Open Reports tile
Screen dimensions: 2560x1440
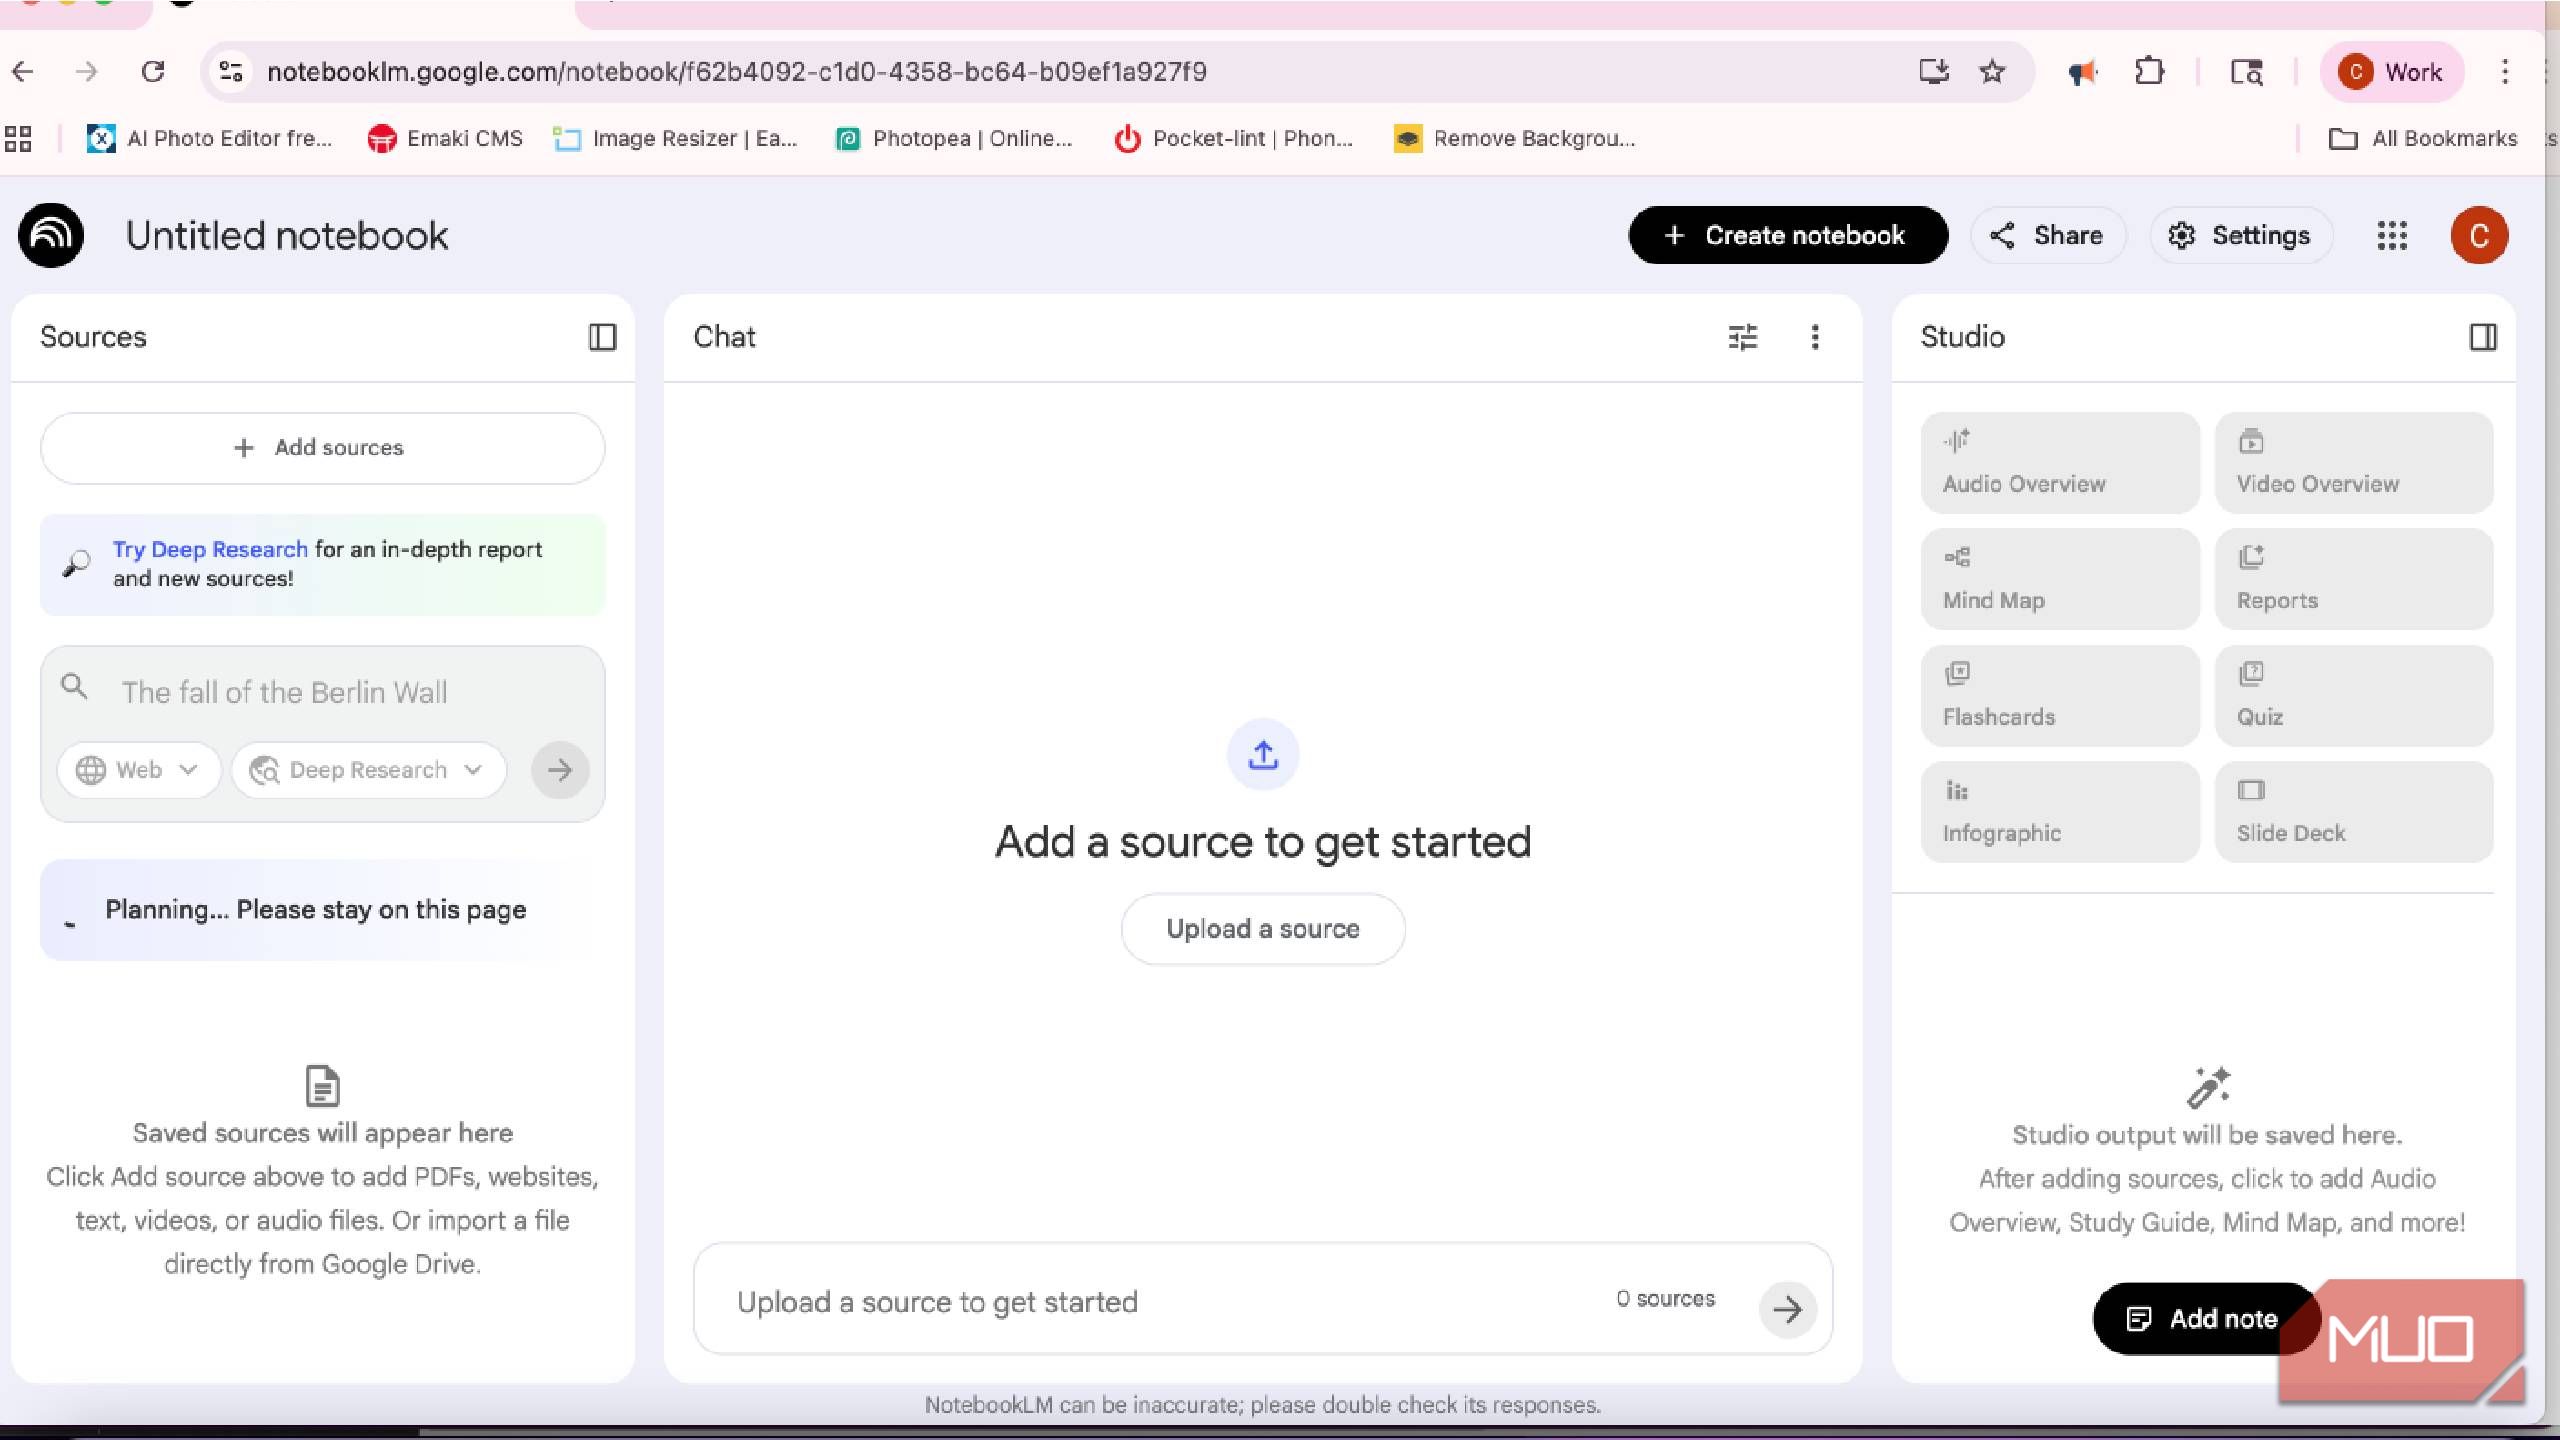click(2354, 579)
